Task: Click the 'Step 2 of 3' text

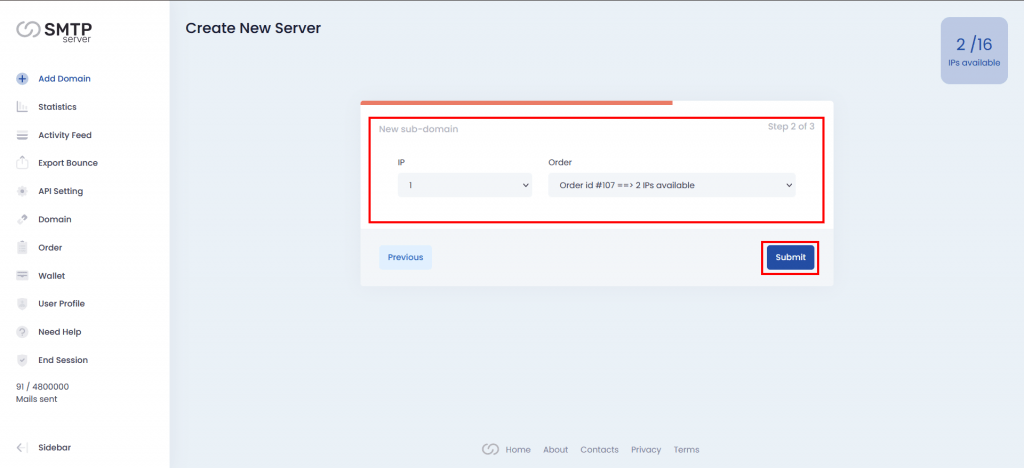Action: point(791,127)
